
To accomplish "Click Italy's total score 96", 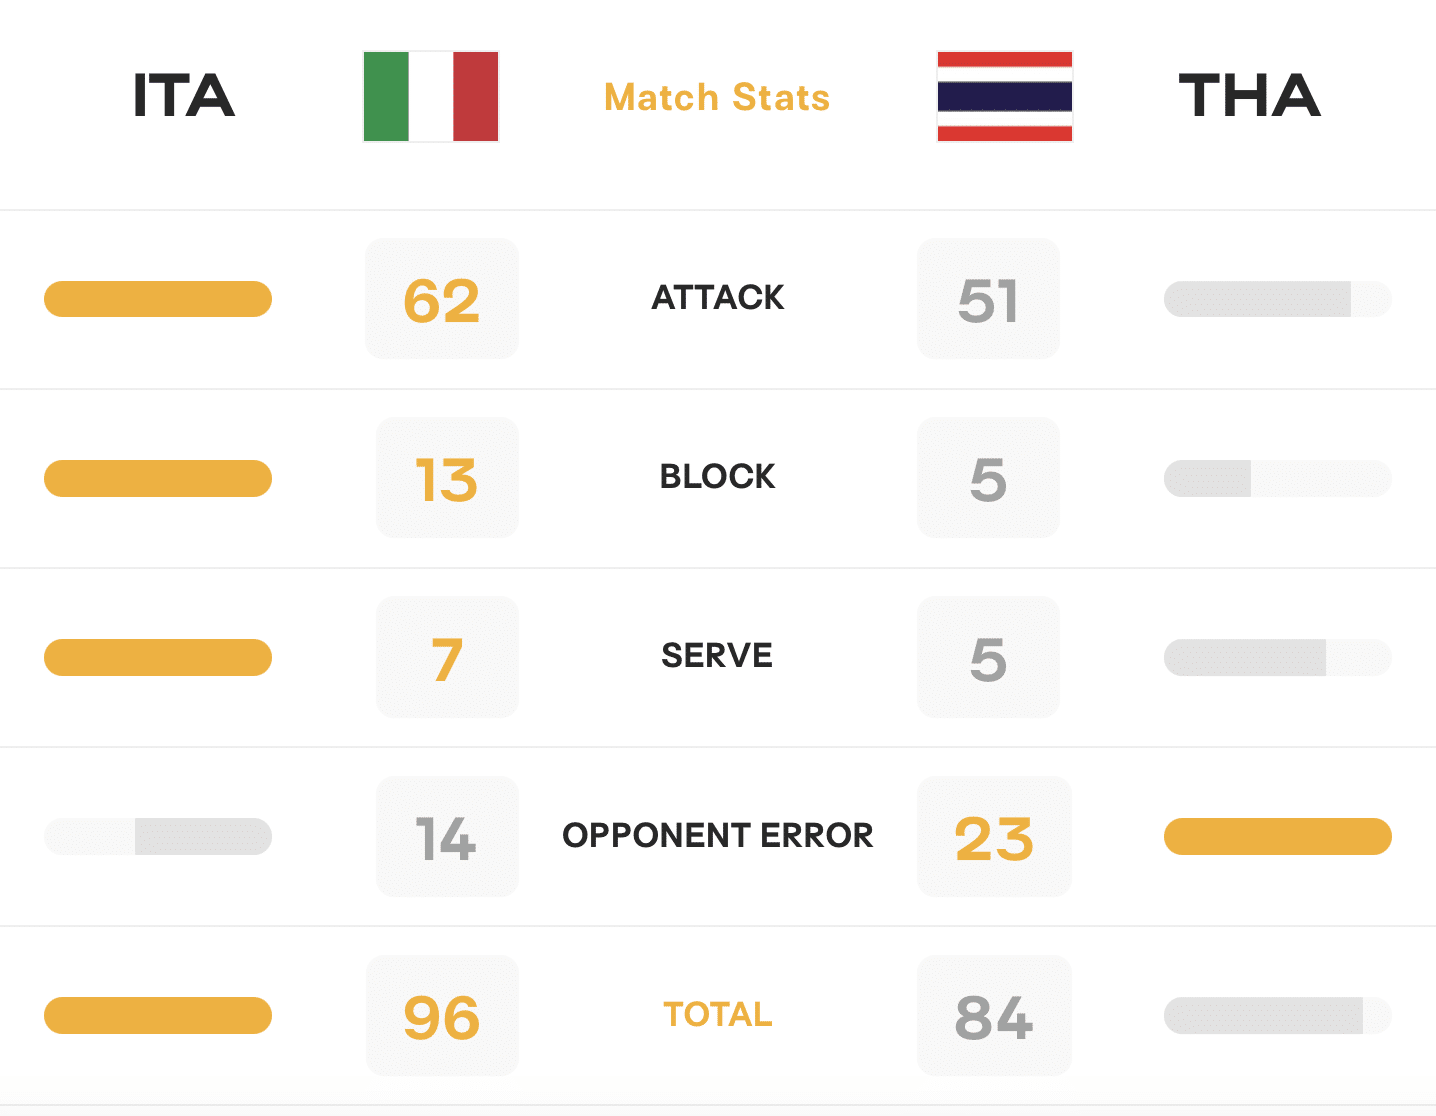I will 442,1016.
